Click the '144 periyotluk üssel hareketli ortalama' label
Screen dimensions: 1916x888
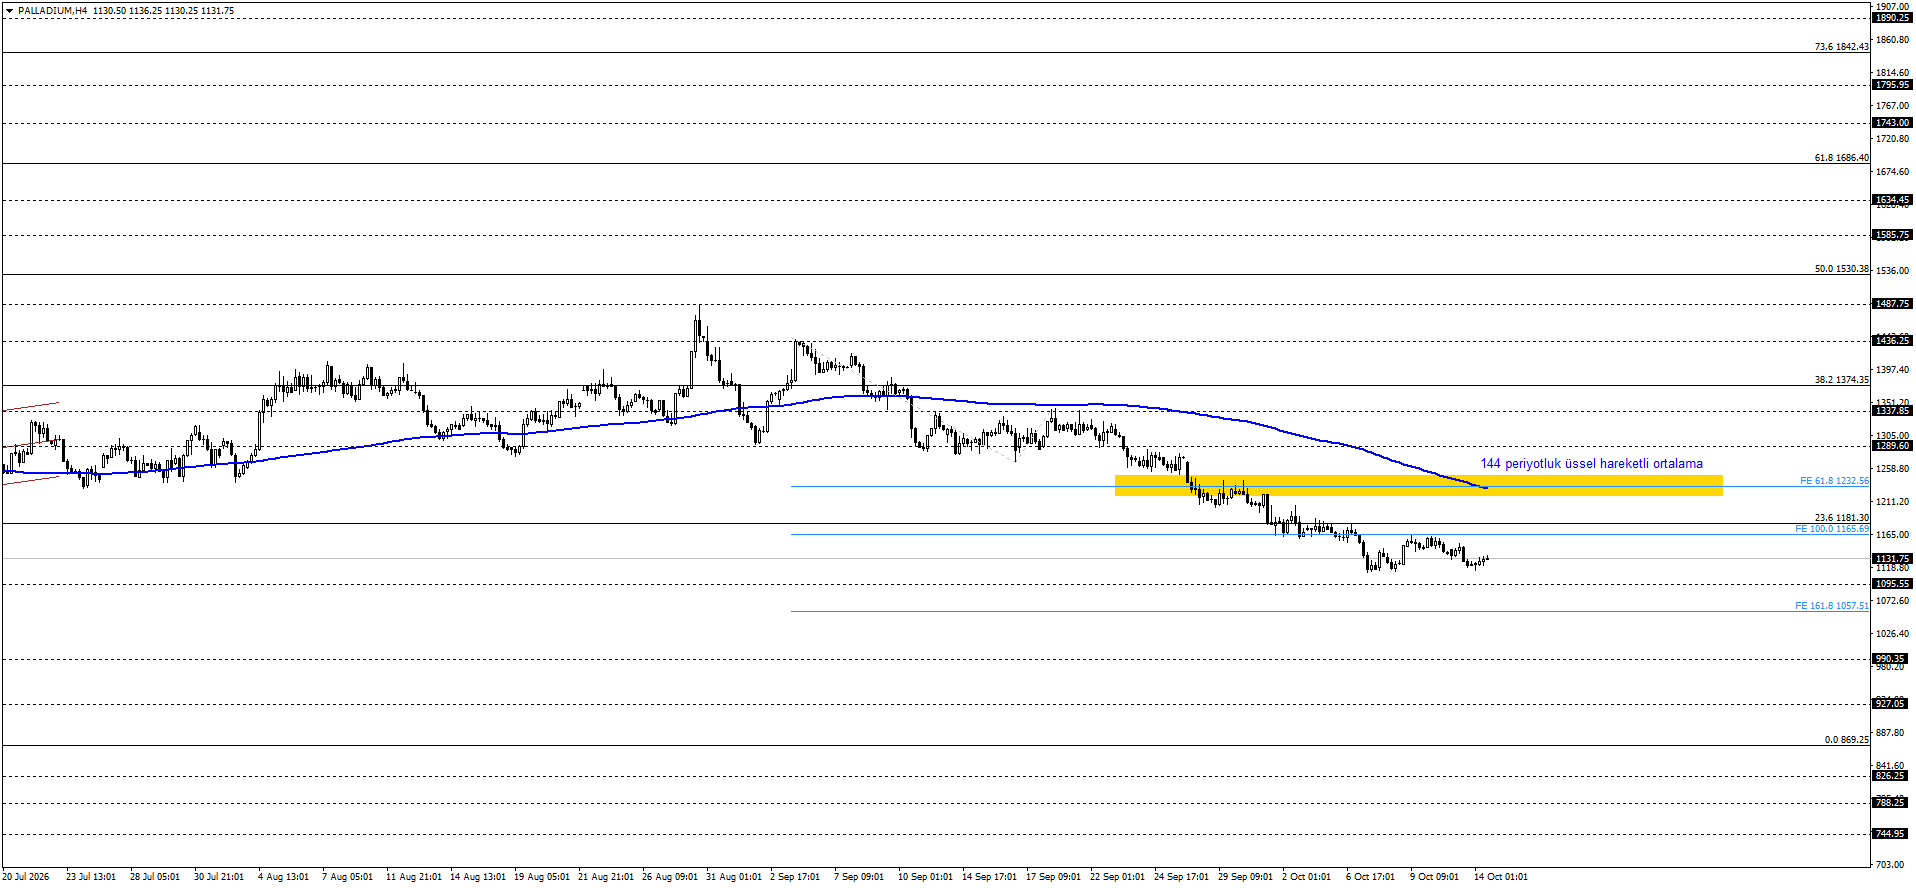pyautogui.click(x=1591, y=464)
